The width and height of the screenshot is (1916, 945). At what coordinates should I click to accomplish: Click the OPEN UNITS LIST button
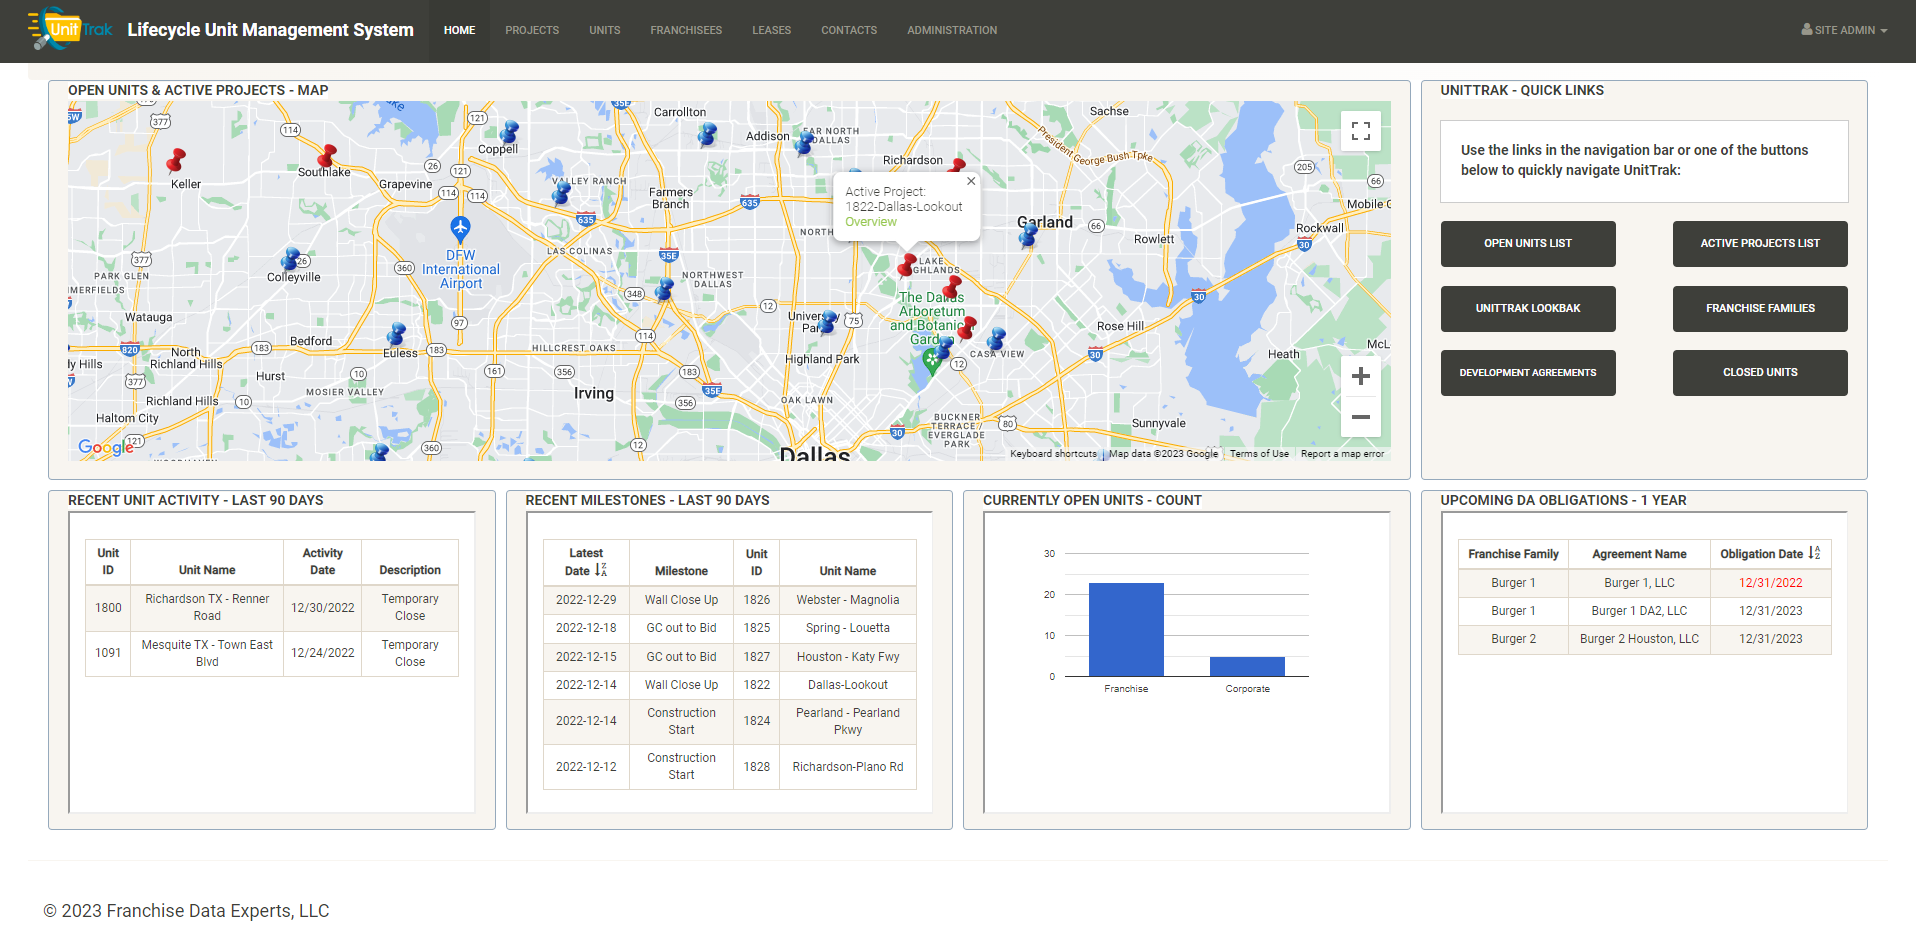click(x=1528, y=243)
